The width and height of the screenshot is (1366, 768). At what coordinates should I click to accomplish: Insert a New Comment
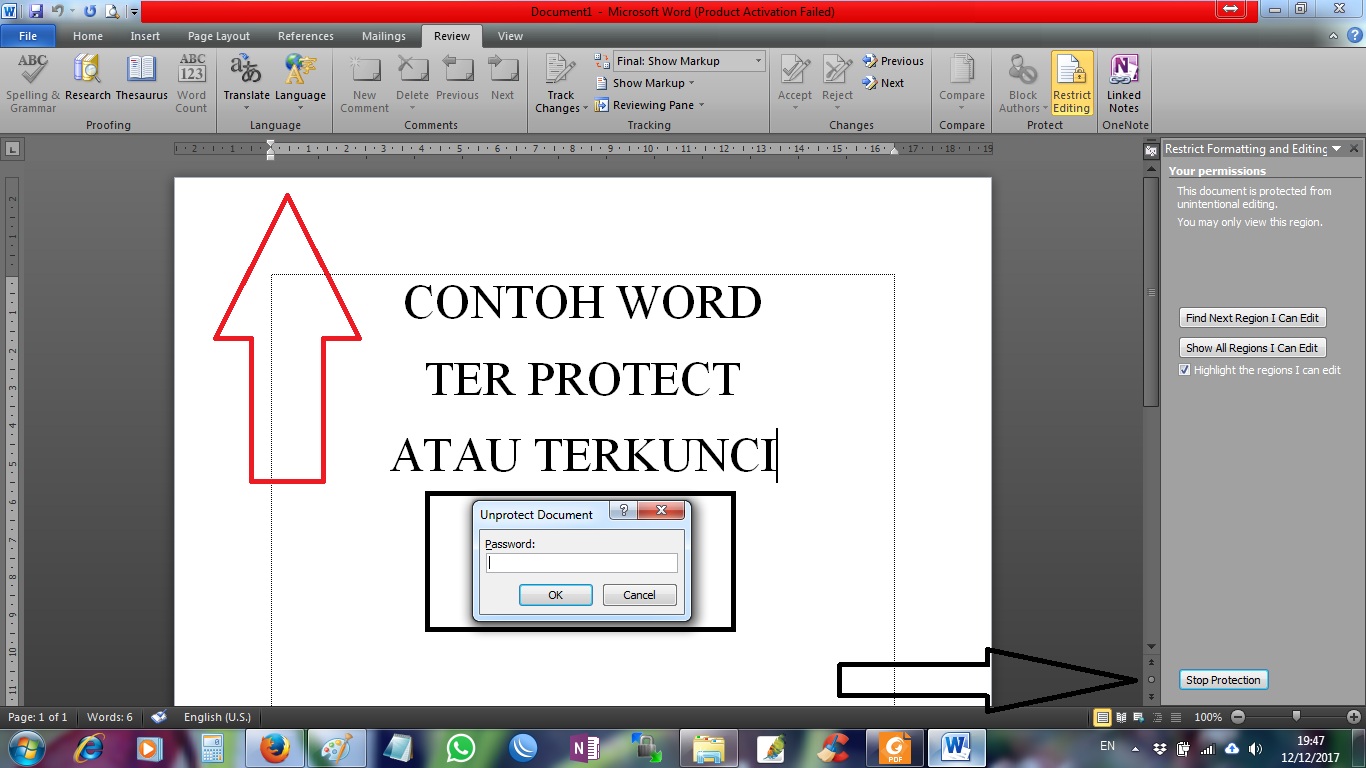click(364, 83)
